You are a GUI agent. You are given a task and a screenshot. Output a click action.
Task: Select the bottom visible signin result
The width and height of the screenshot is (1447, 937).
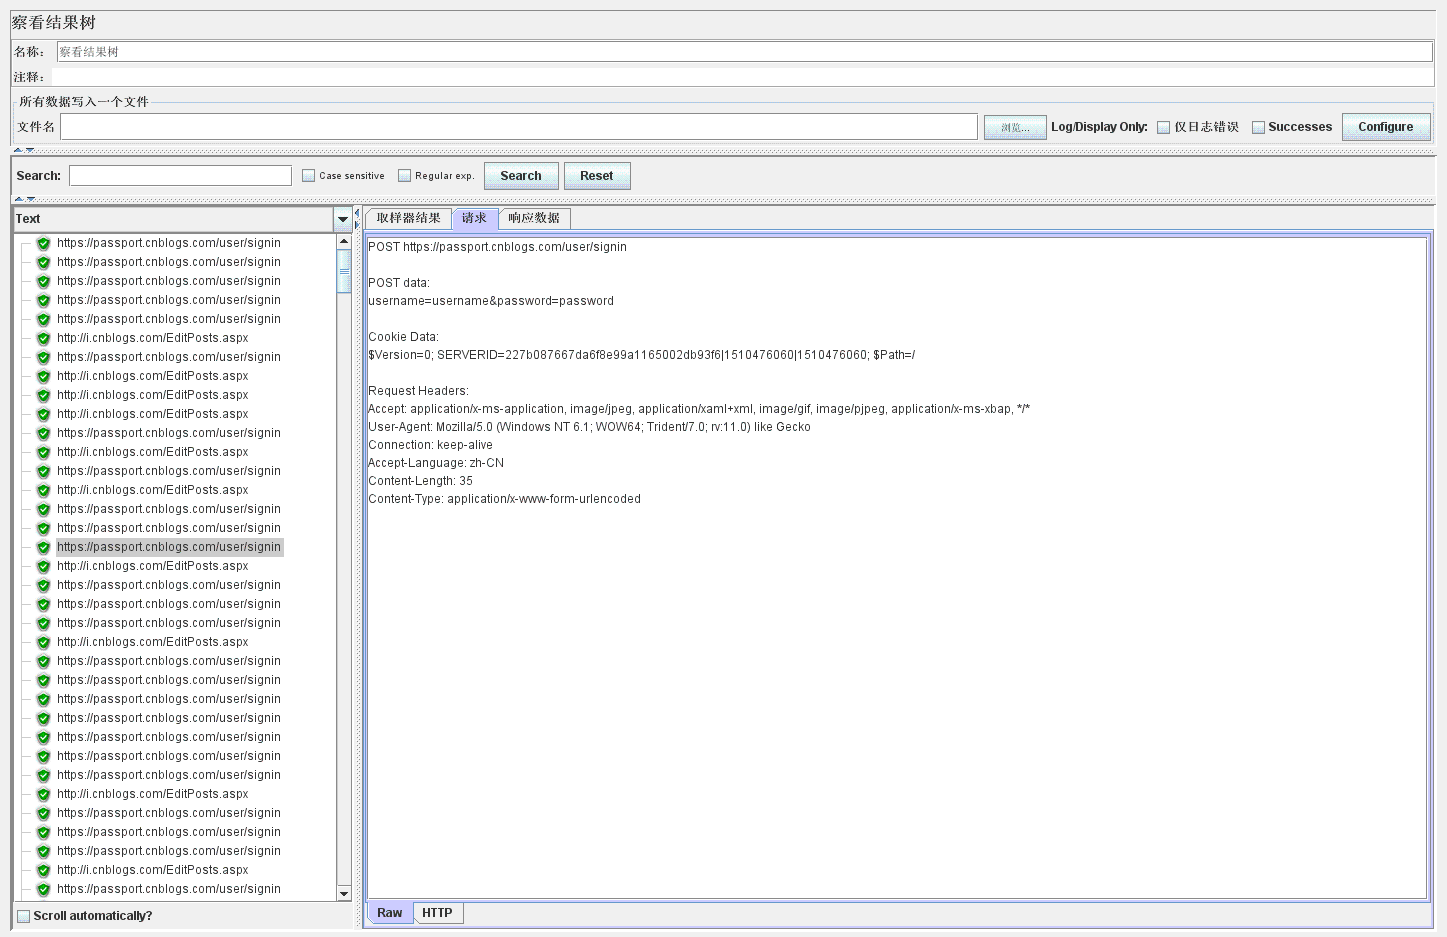pos(169,890)
